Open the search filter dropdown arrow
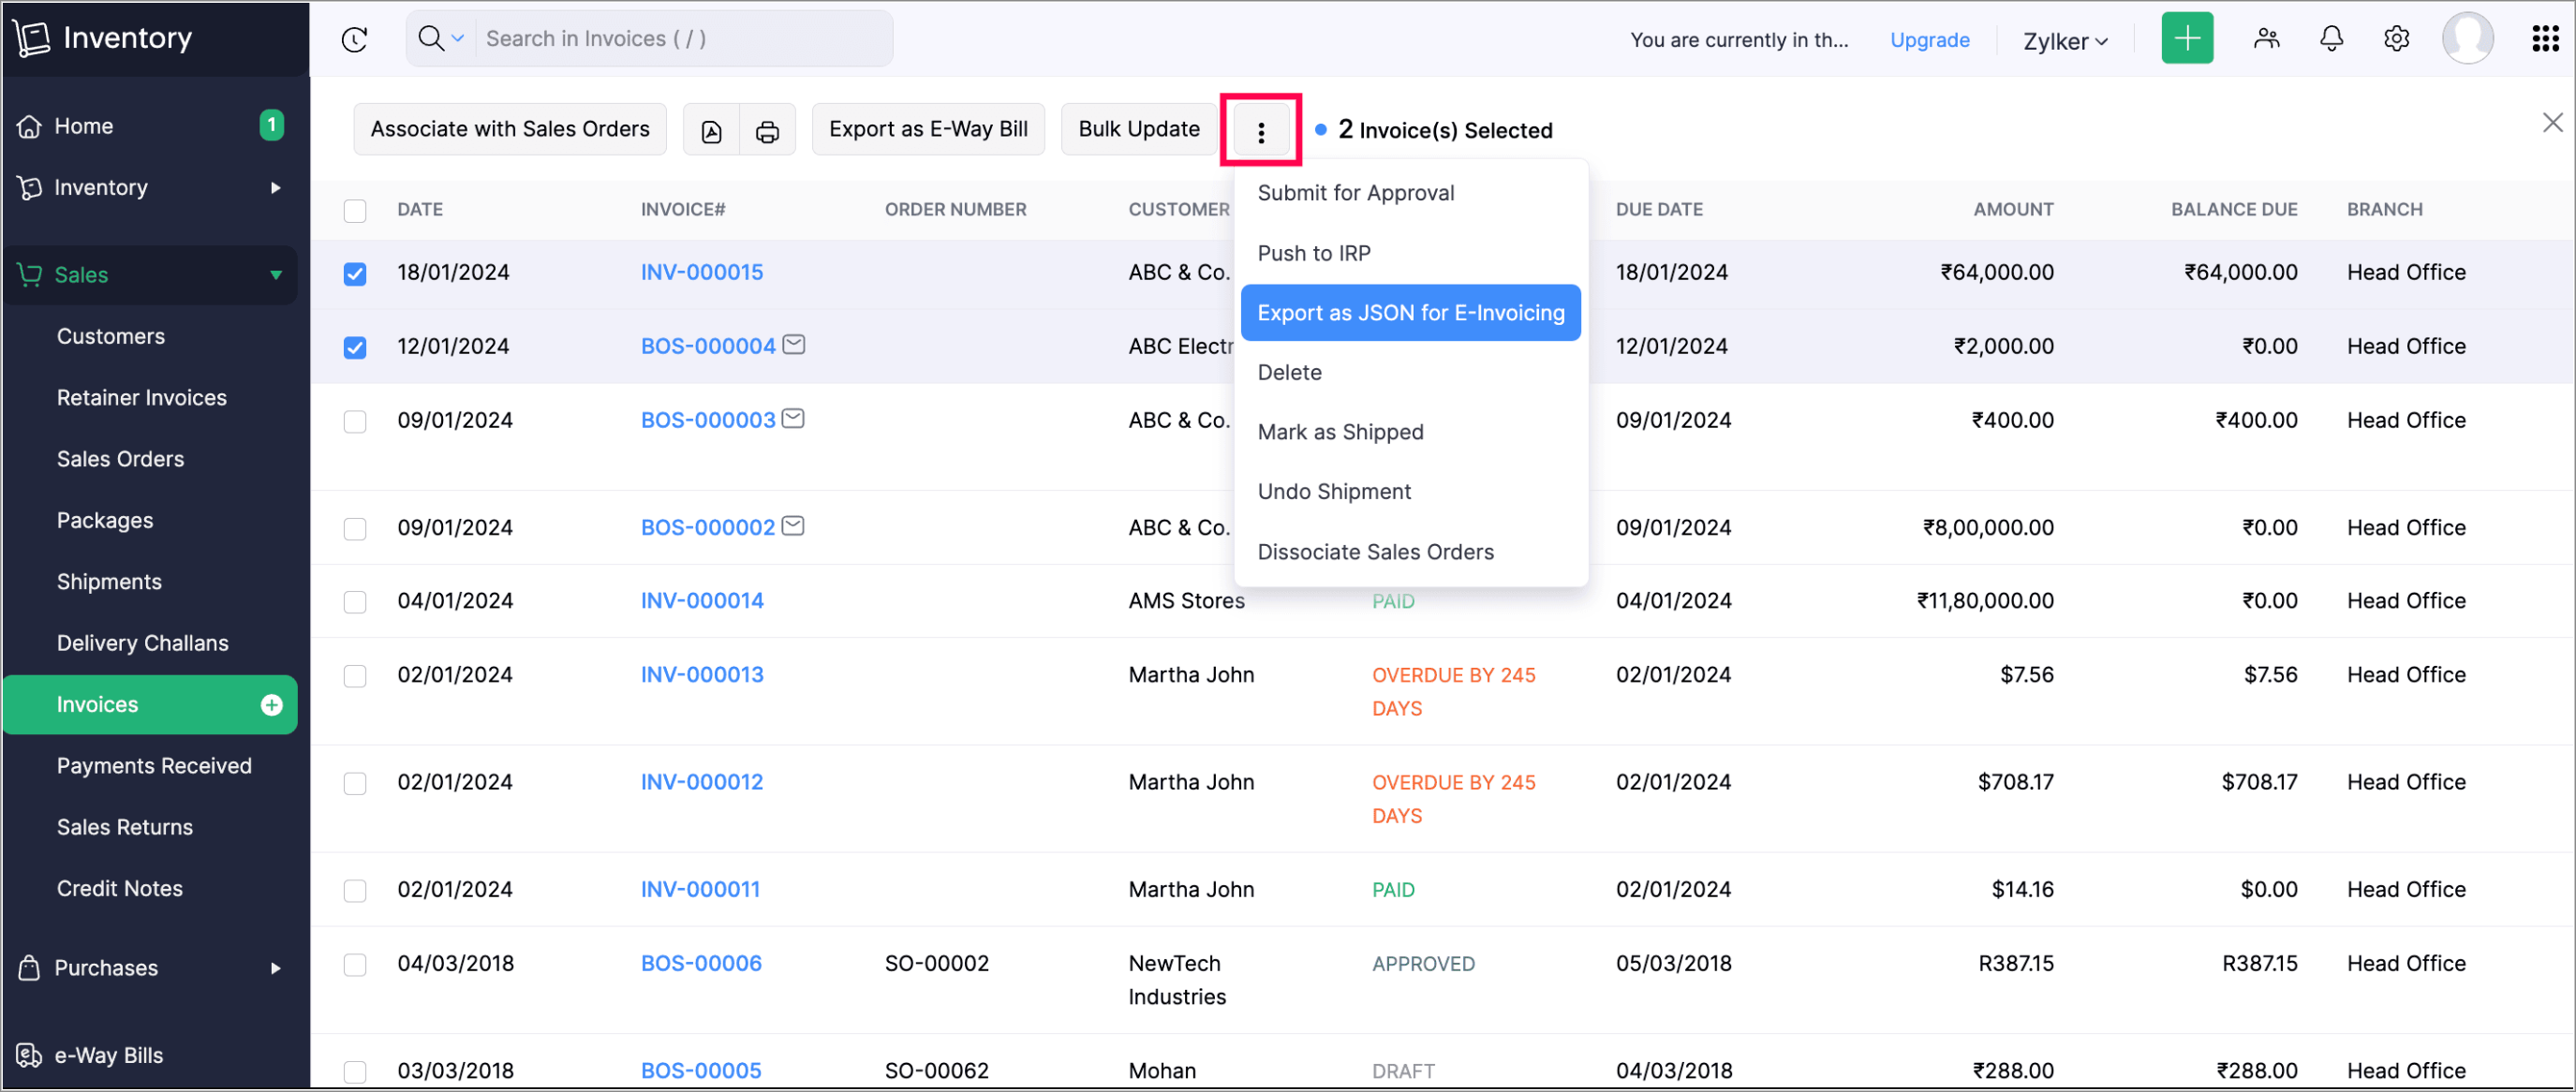 [458, 39]
